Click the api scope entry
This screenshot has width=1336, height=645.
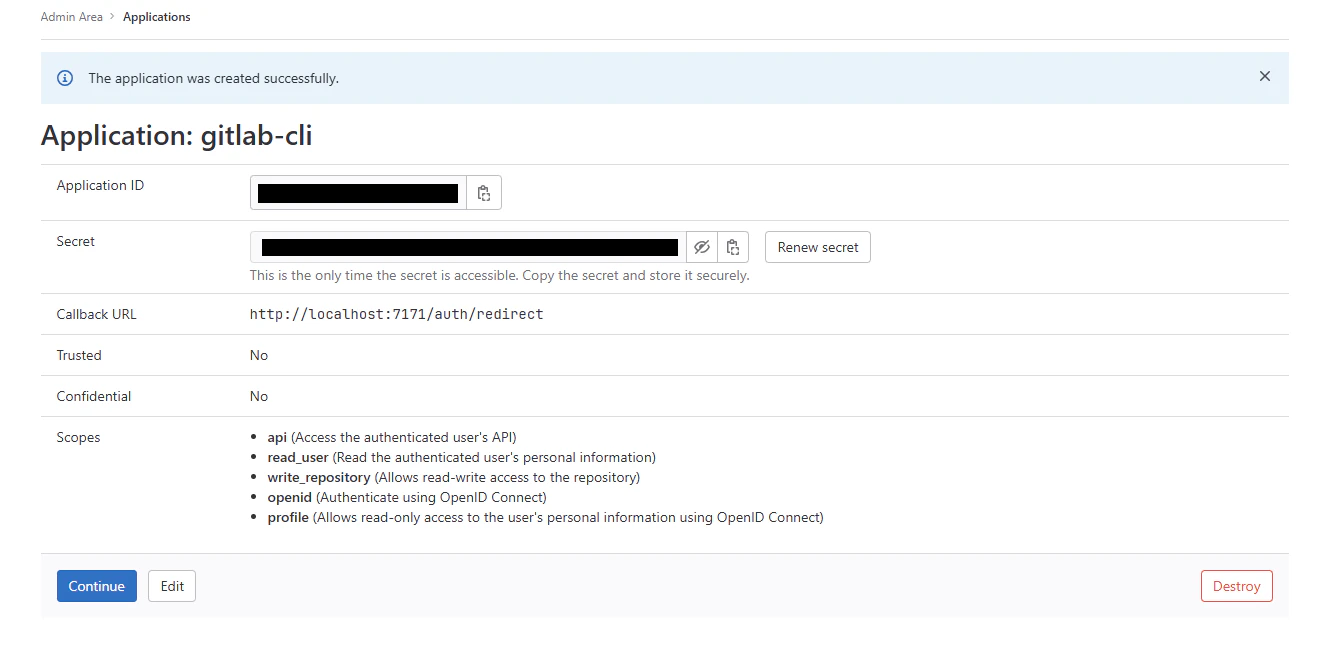coord(392,437)
